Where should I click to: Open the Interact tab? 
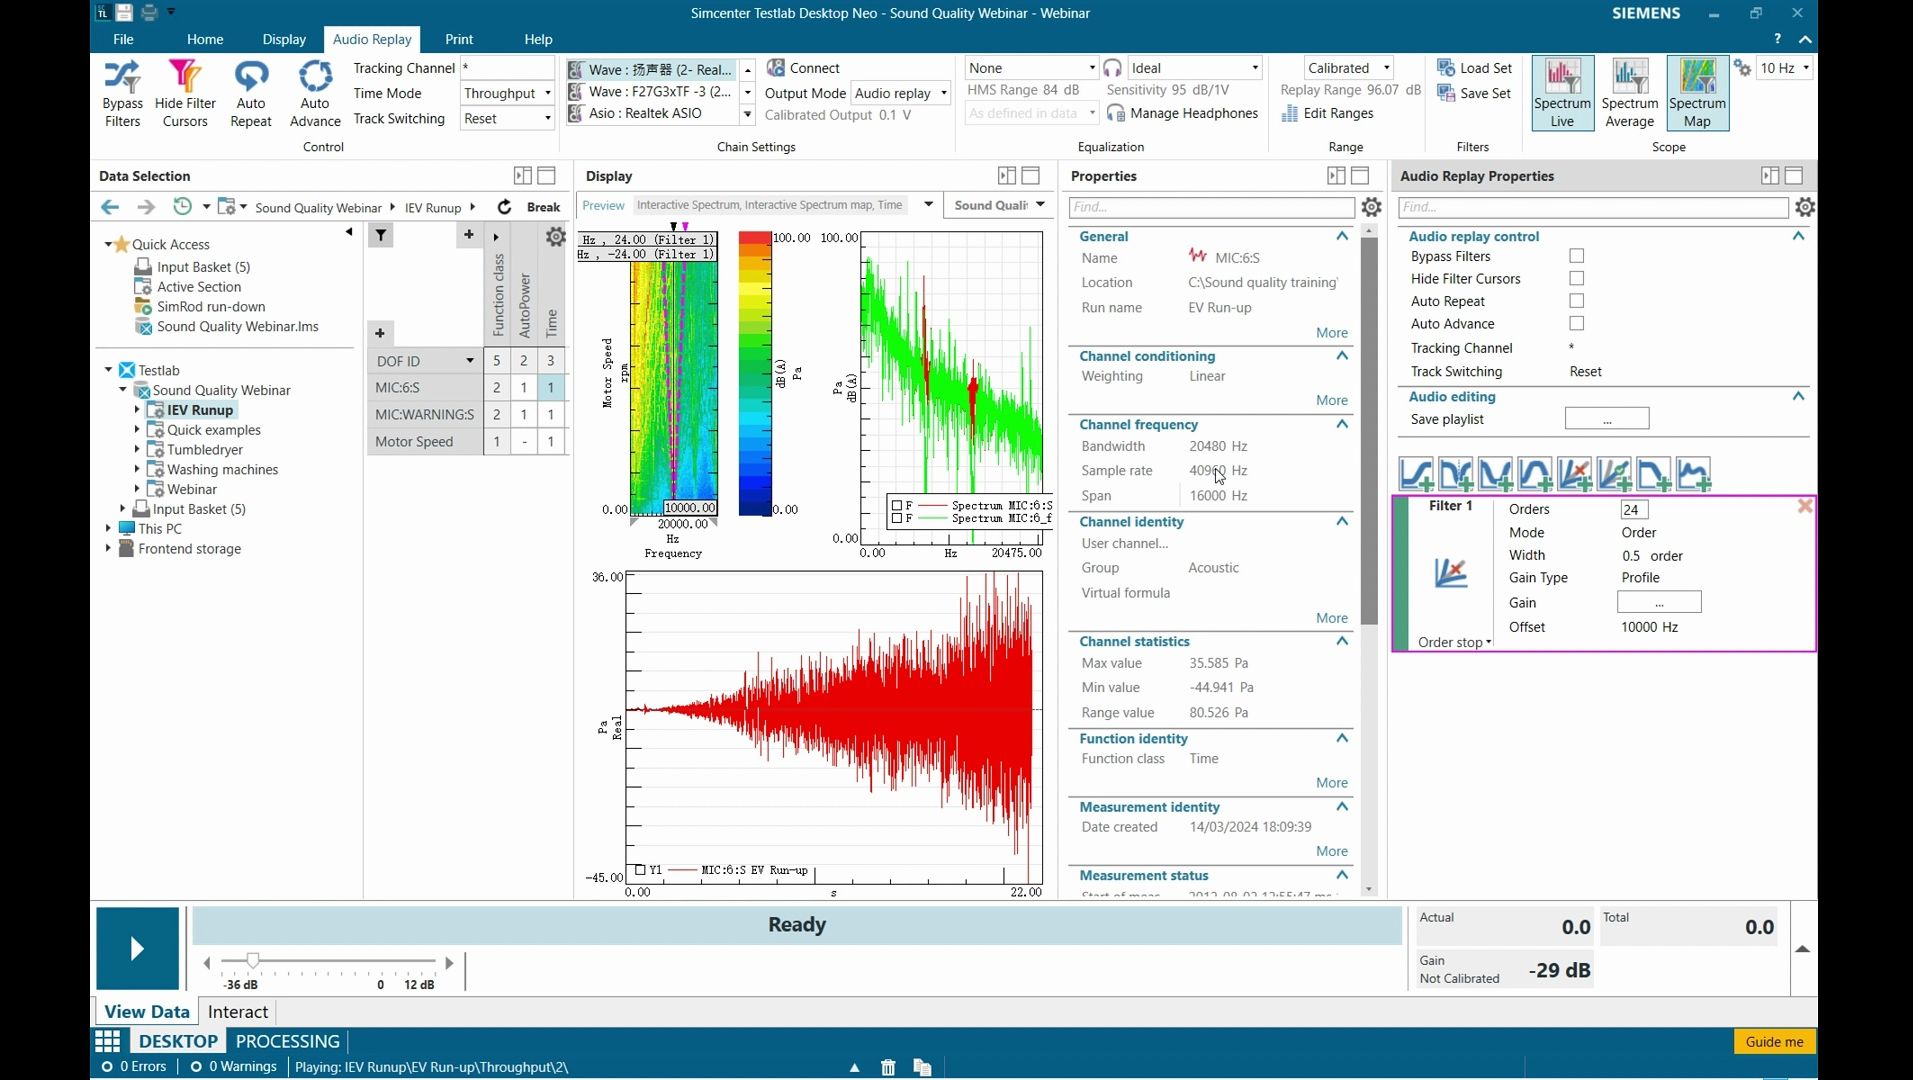(x=237, y=1012)
